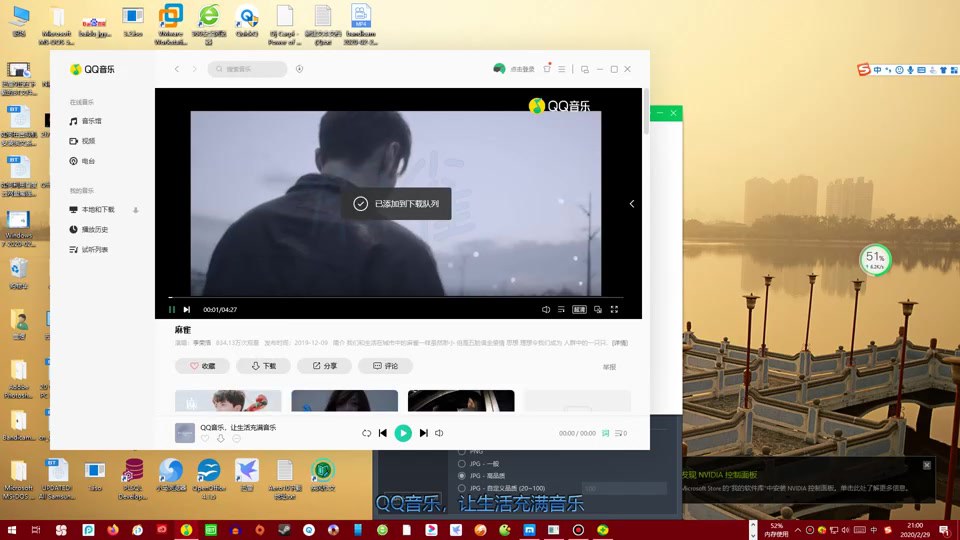Click download indicator beside 本地和下载
The height and width of the screenshot is (540, 960).
click(135, 210)
